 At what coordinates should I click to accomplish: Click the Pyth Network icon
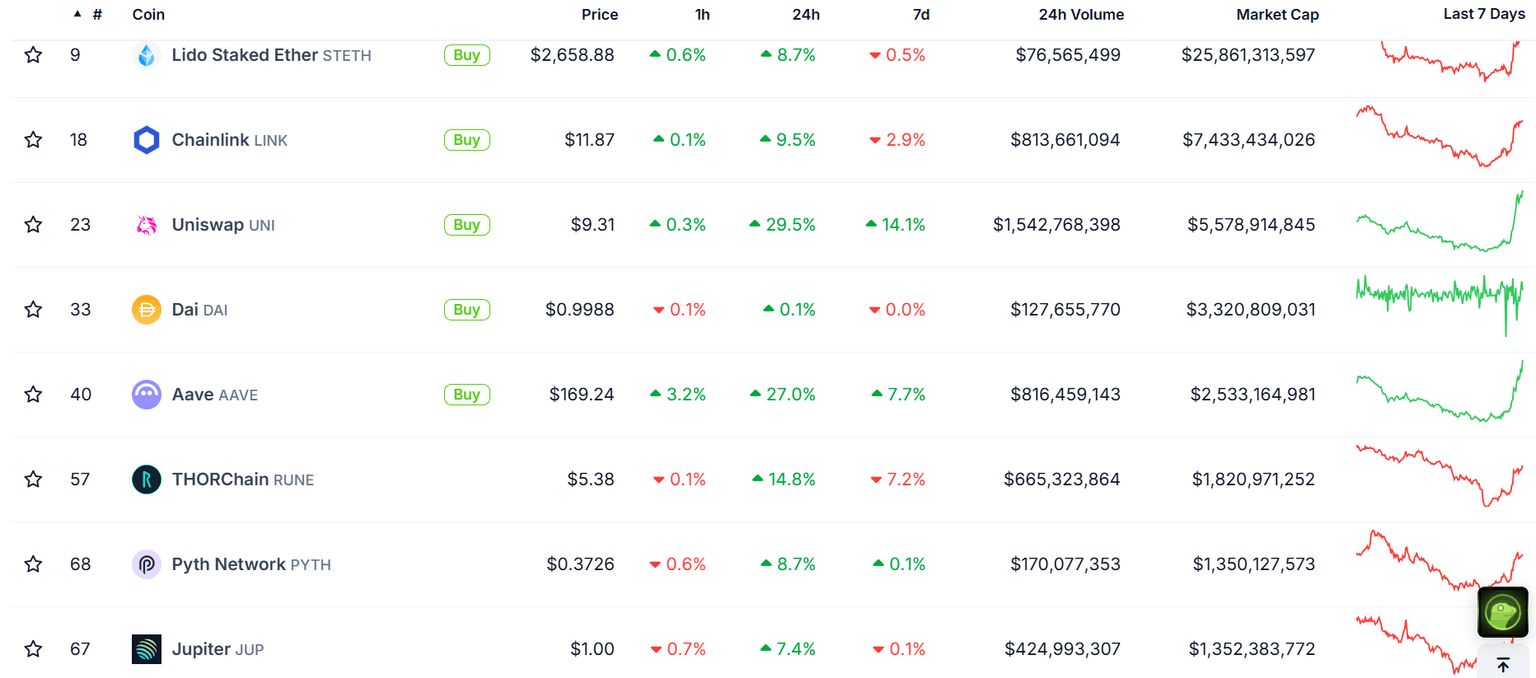(146, 564)
